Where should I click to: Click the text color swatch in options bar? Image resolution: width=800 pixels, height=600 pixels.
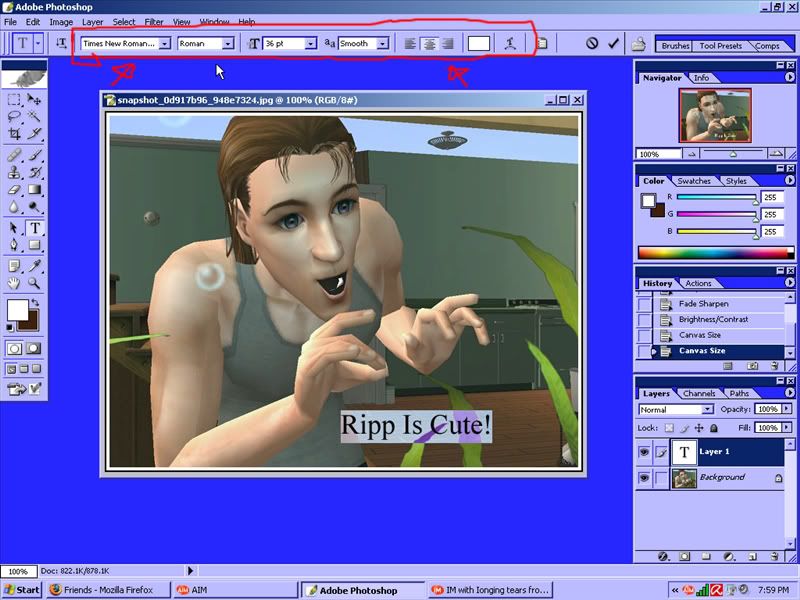point(479,44)
